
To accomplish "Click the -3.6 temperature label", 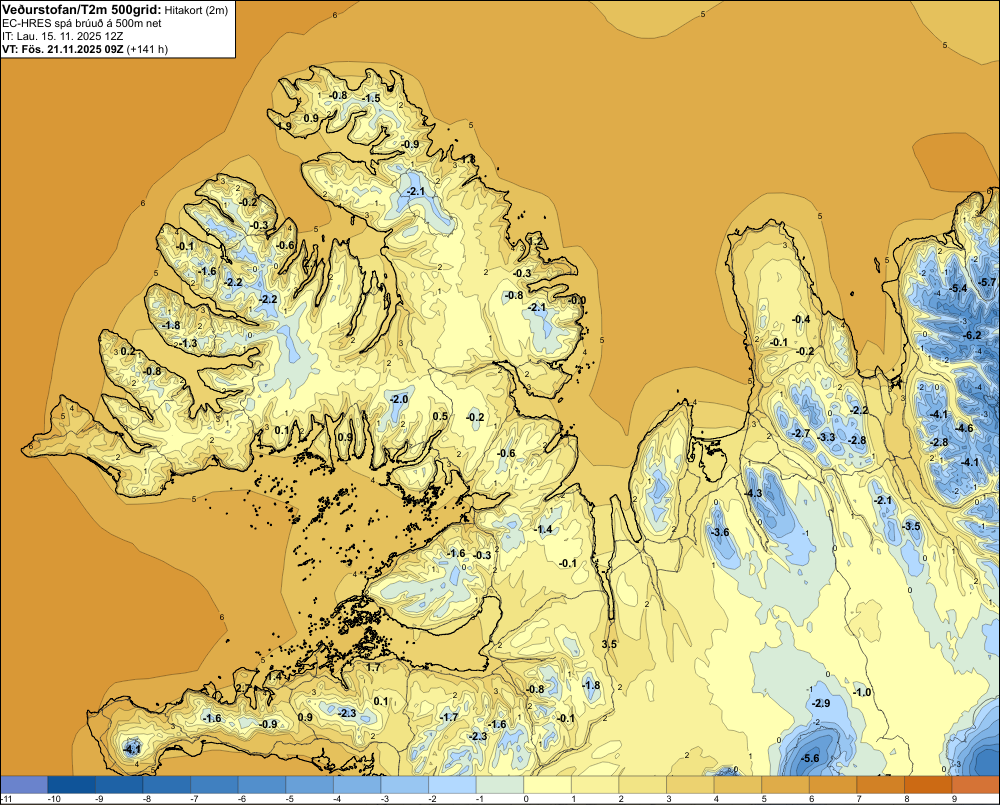I will pyautogui.click(x=720, y=533).
